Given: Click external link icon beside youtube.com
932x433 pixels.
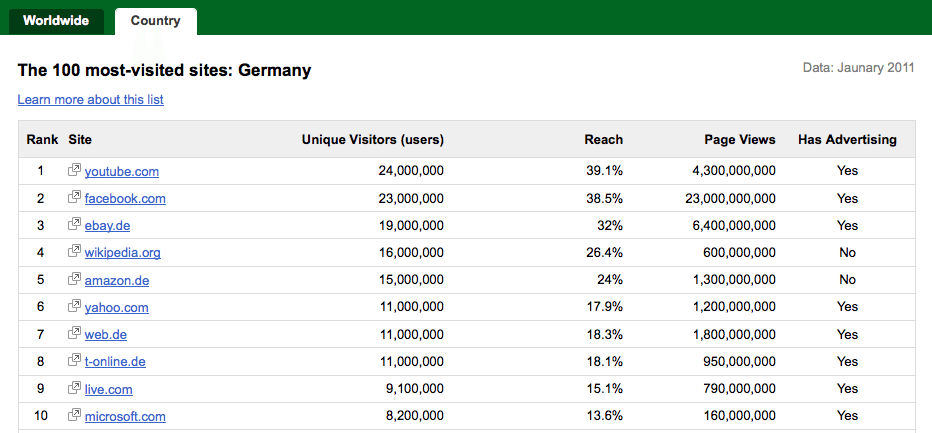Looking at the screenshot, I should (x=74, y=170).
